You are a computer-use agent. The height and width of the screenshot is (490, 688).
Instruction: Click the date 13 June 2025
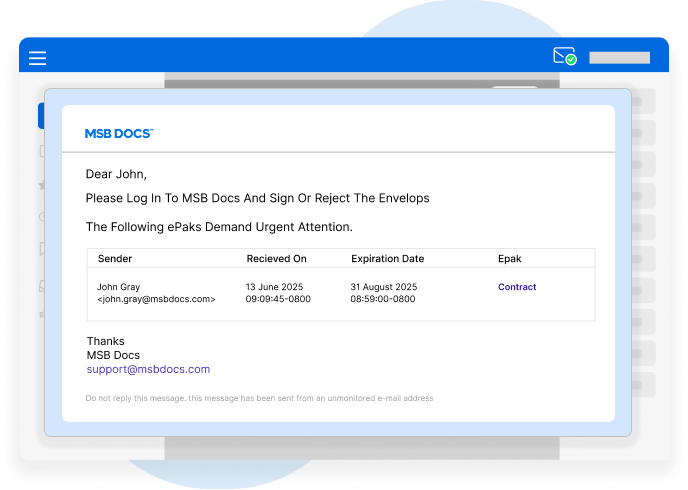click(x=274, y=287)
